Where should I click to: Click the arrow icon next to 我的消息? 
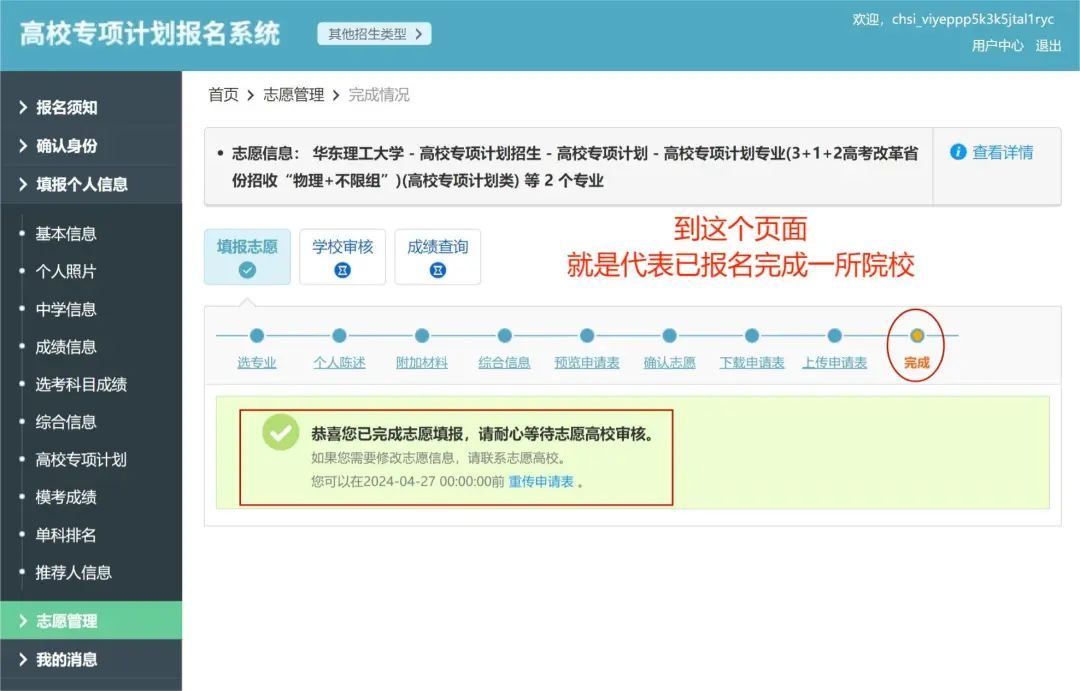25,659
